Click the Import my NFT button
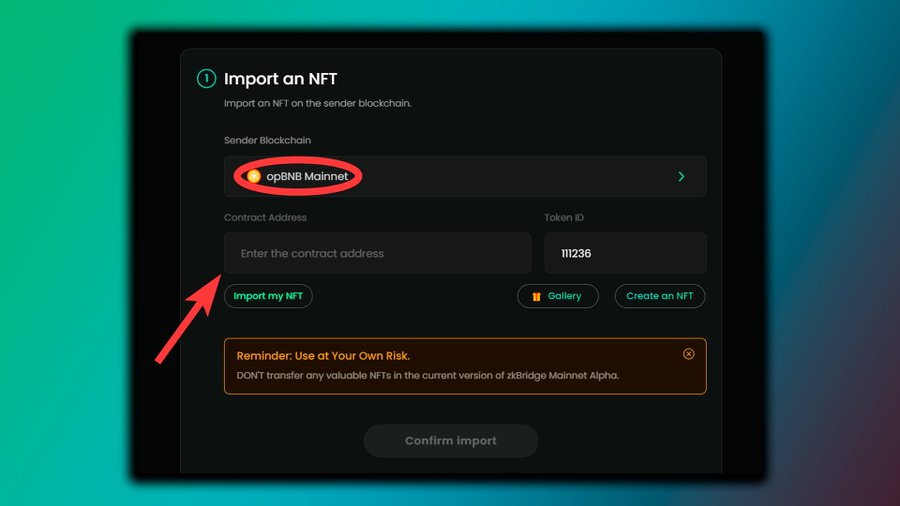 click(x=268, y=296)
